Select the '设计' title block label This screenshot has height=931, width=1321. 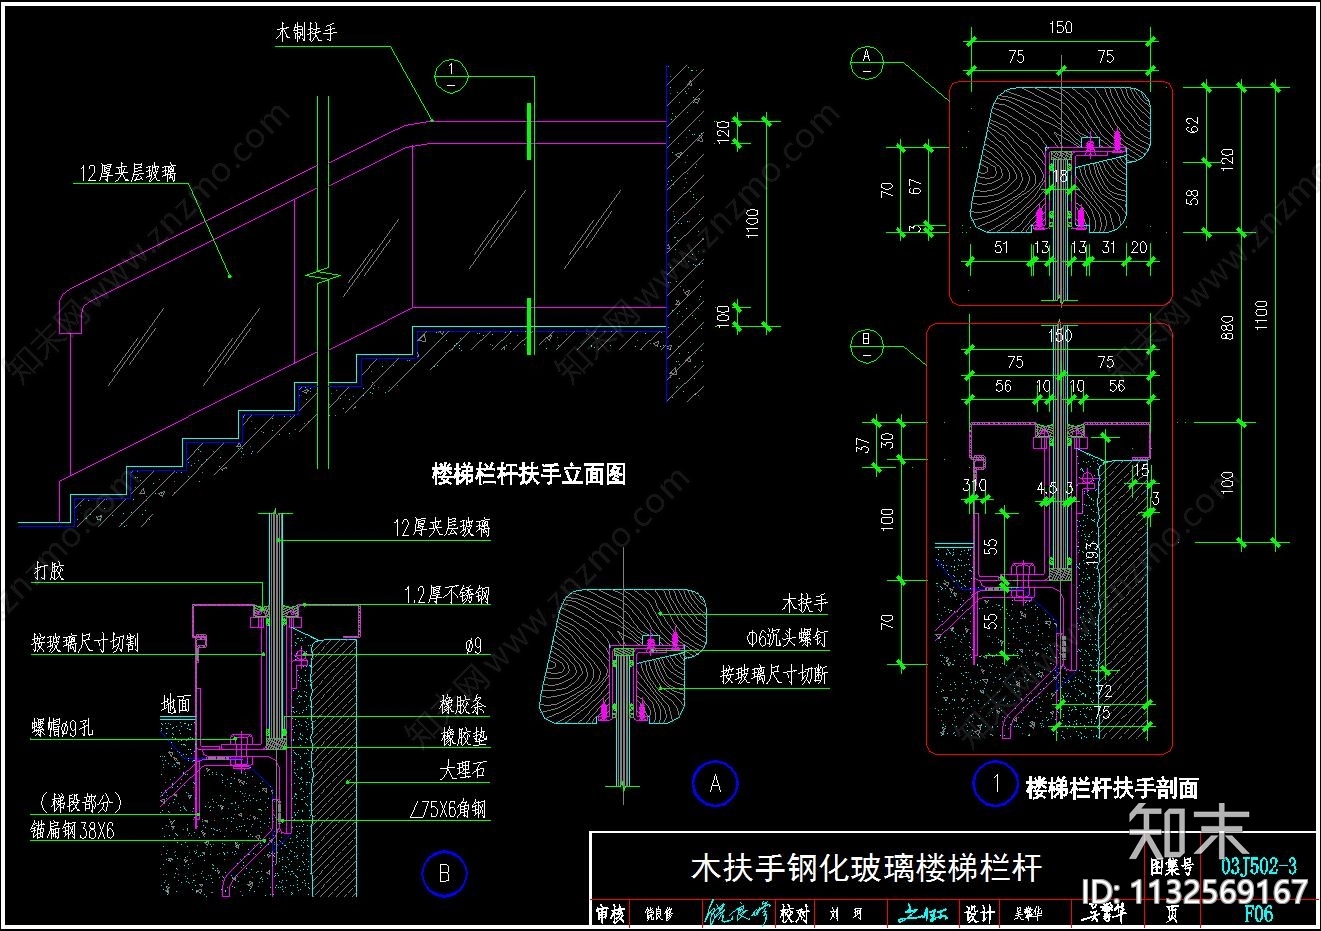click(978, 913)
